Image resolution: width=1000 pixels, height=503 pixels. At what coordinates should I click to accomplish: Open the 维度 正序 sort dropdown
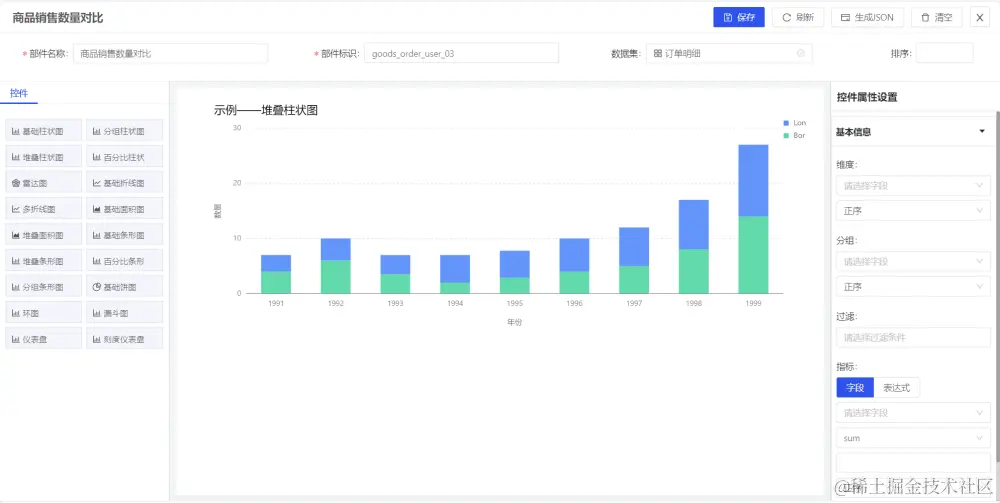click(x=913, y=211)
